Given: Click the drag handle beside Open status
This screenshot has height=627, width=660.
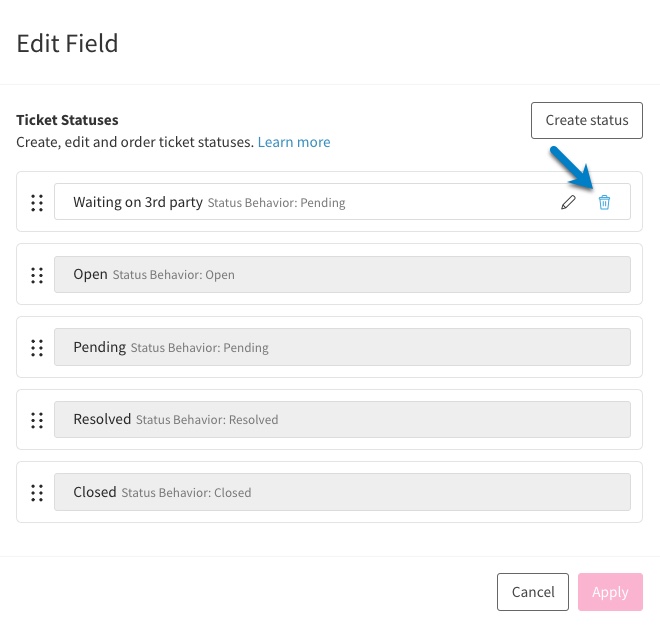Looking at the screenshot, I should point(37,275).
